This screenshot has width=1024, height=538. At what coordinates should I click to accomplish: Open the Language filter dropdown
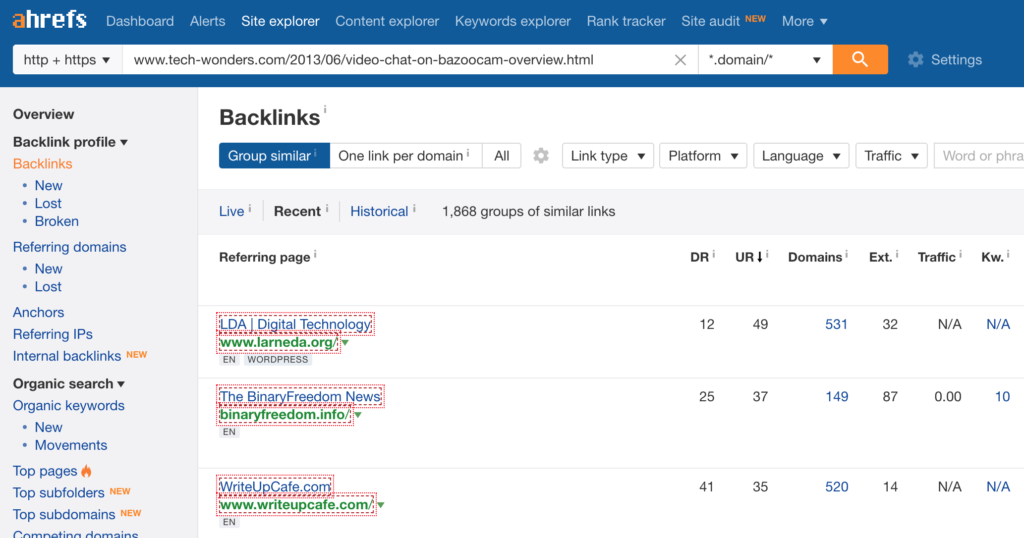[x=801, y=156]
